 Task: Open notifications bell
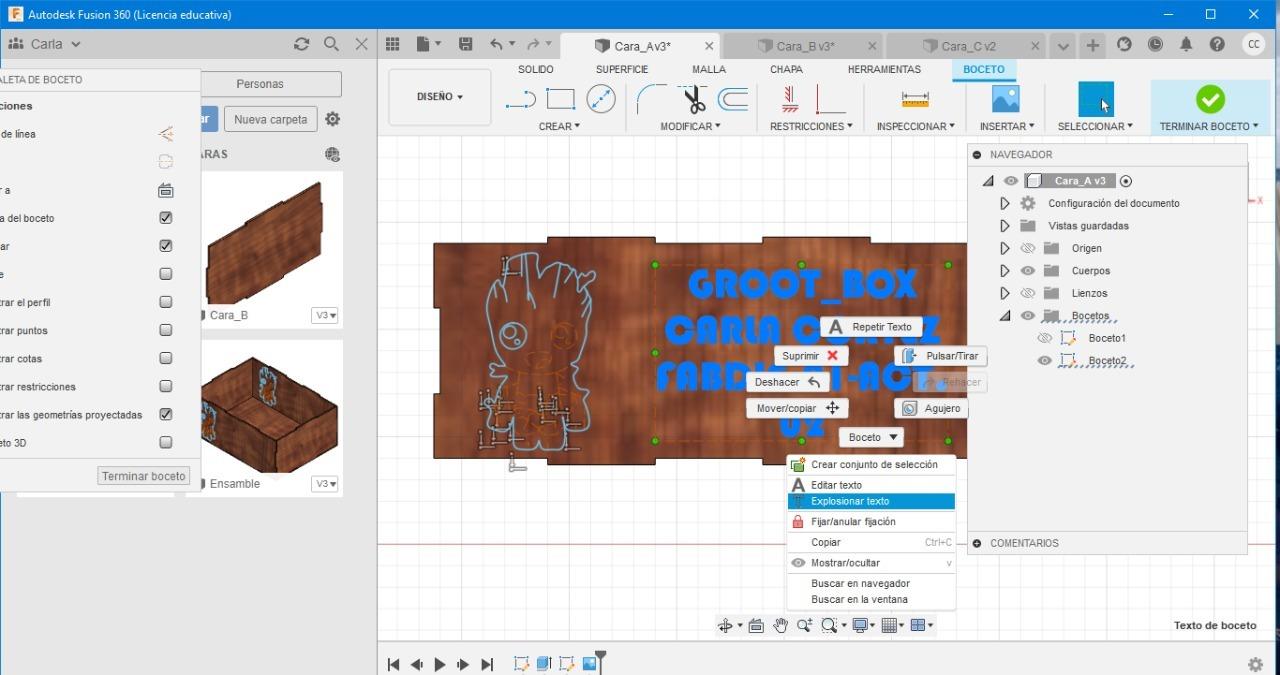1186,44
